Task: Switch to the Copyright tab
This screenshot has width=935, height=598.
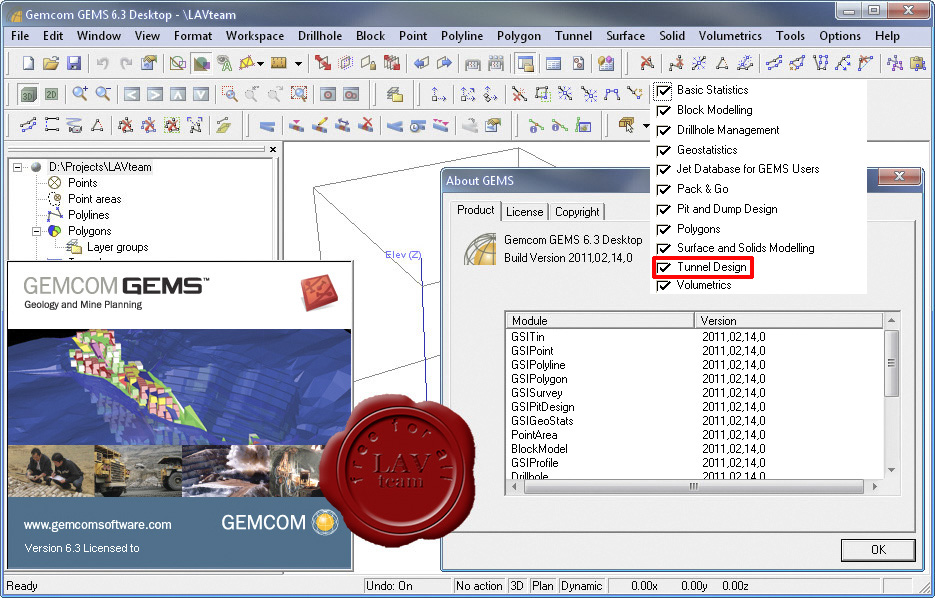Action: (577, 212)
